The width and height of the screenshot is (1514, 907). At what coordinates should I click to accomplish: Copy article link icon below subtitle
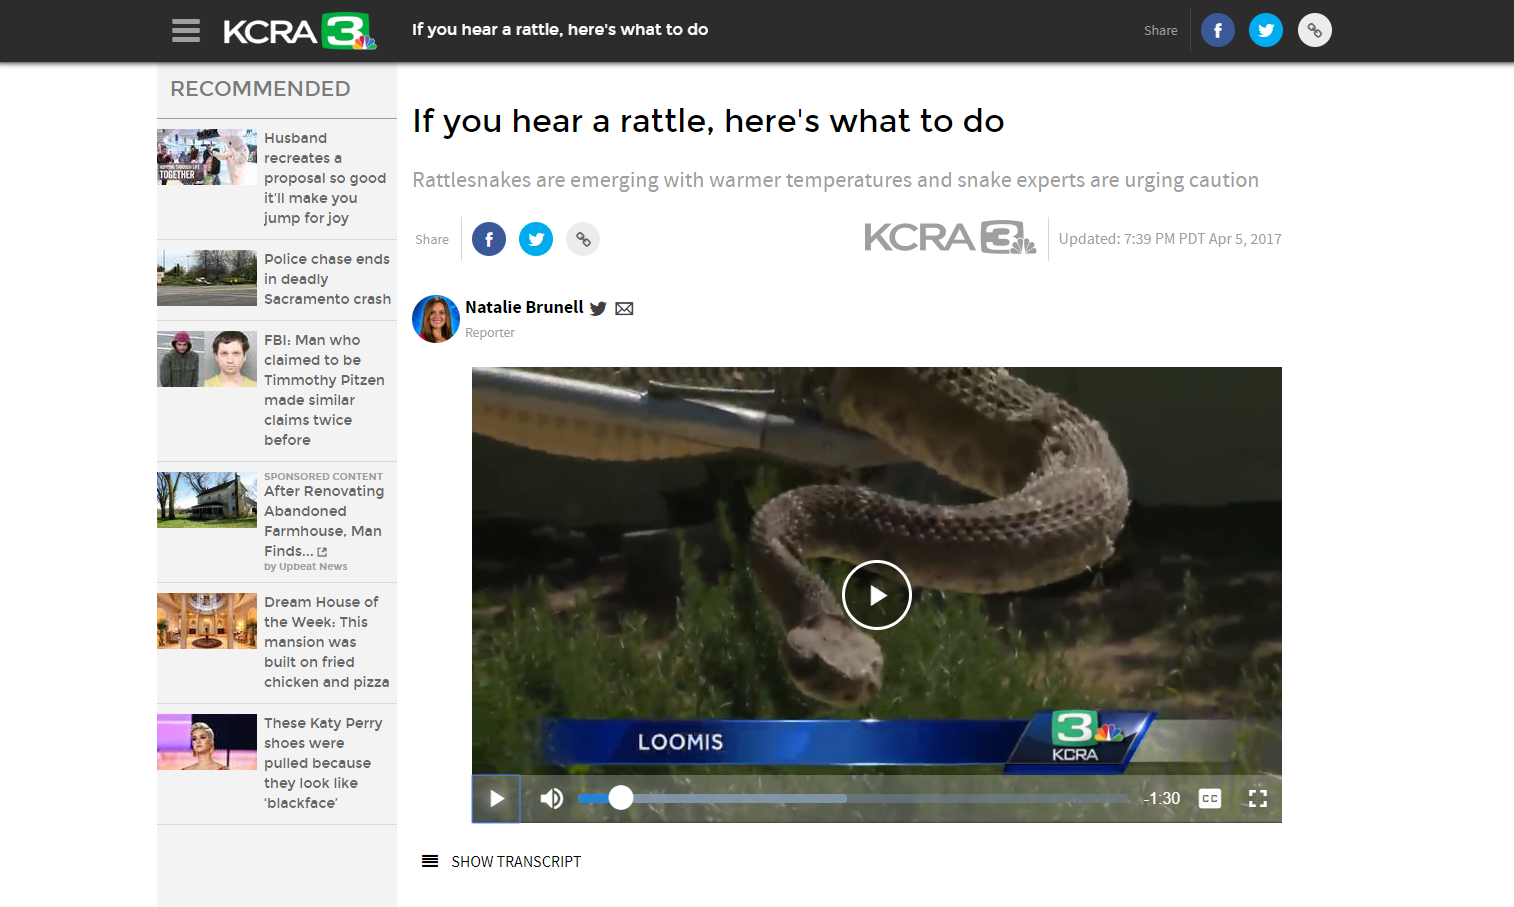pyautogui.click(x=583, y=239)
